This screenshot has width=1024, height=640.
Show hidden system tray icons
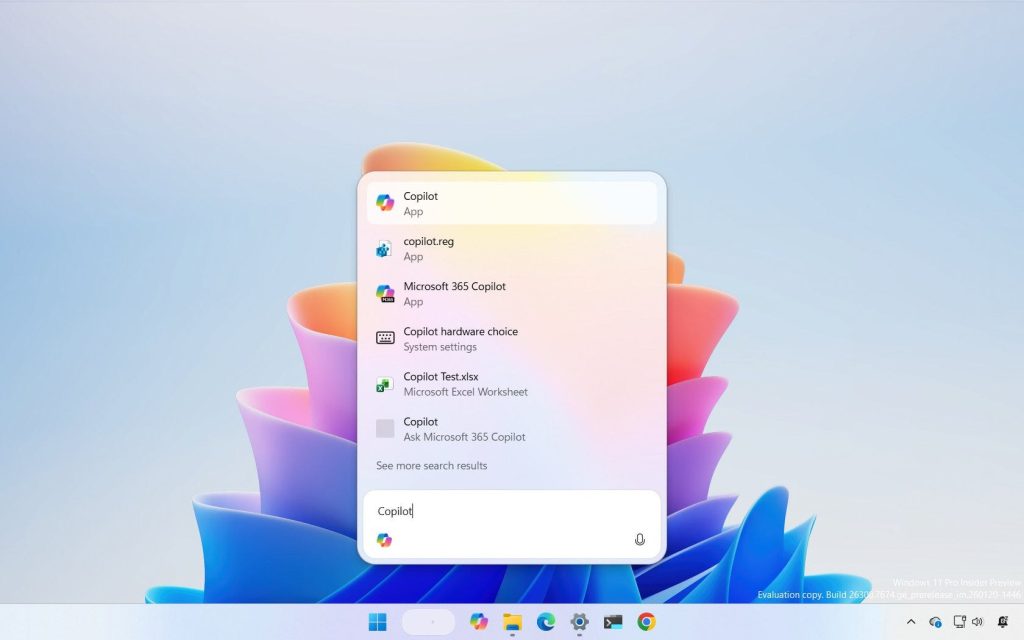tap(911, 622)
